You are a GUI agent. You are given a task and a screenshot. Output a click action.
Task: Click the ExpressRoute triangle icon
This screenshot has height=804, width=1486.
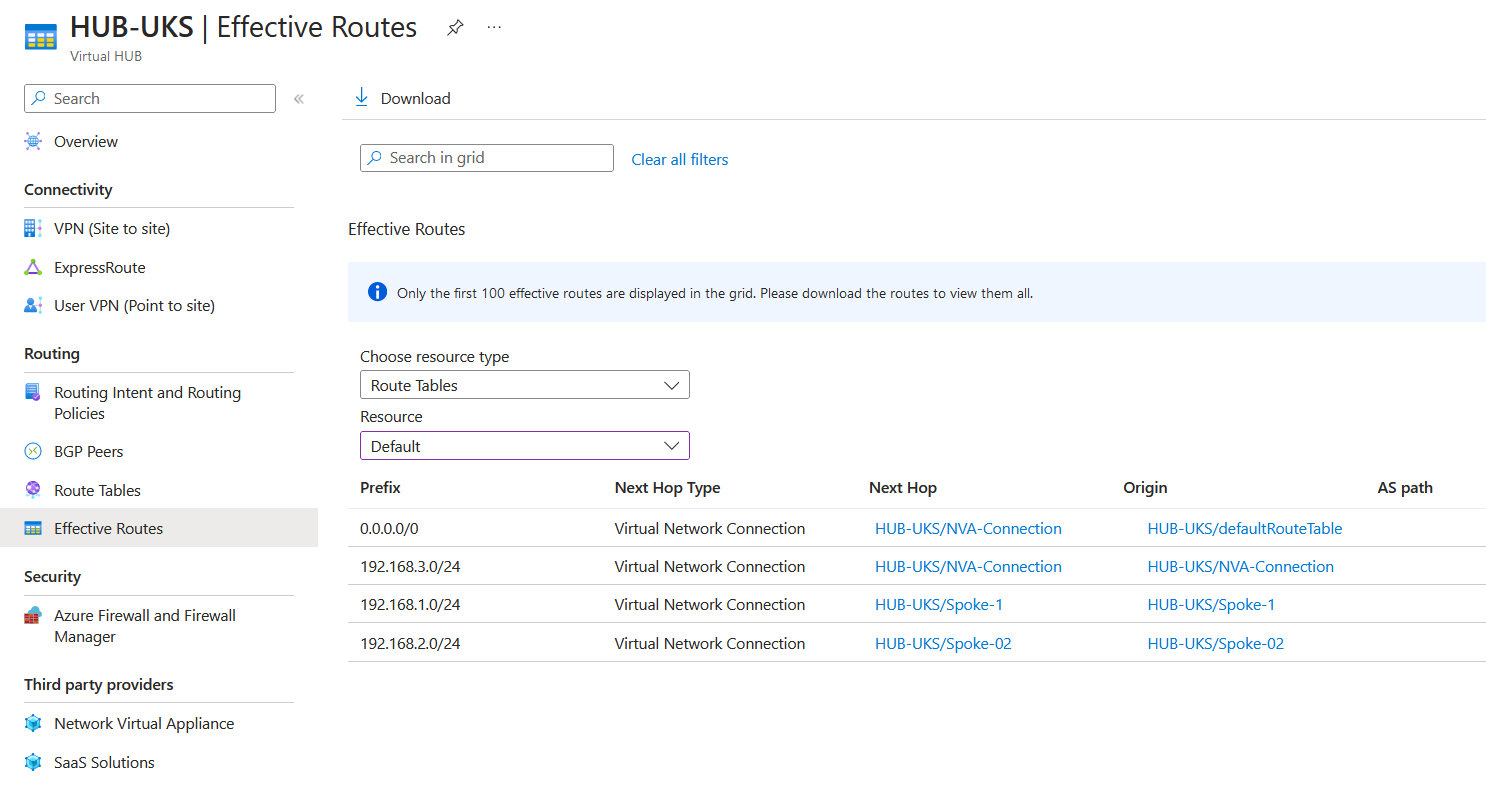(x=33, y=268)
